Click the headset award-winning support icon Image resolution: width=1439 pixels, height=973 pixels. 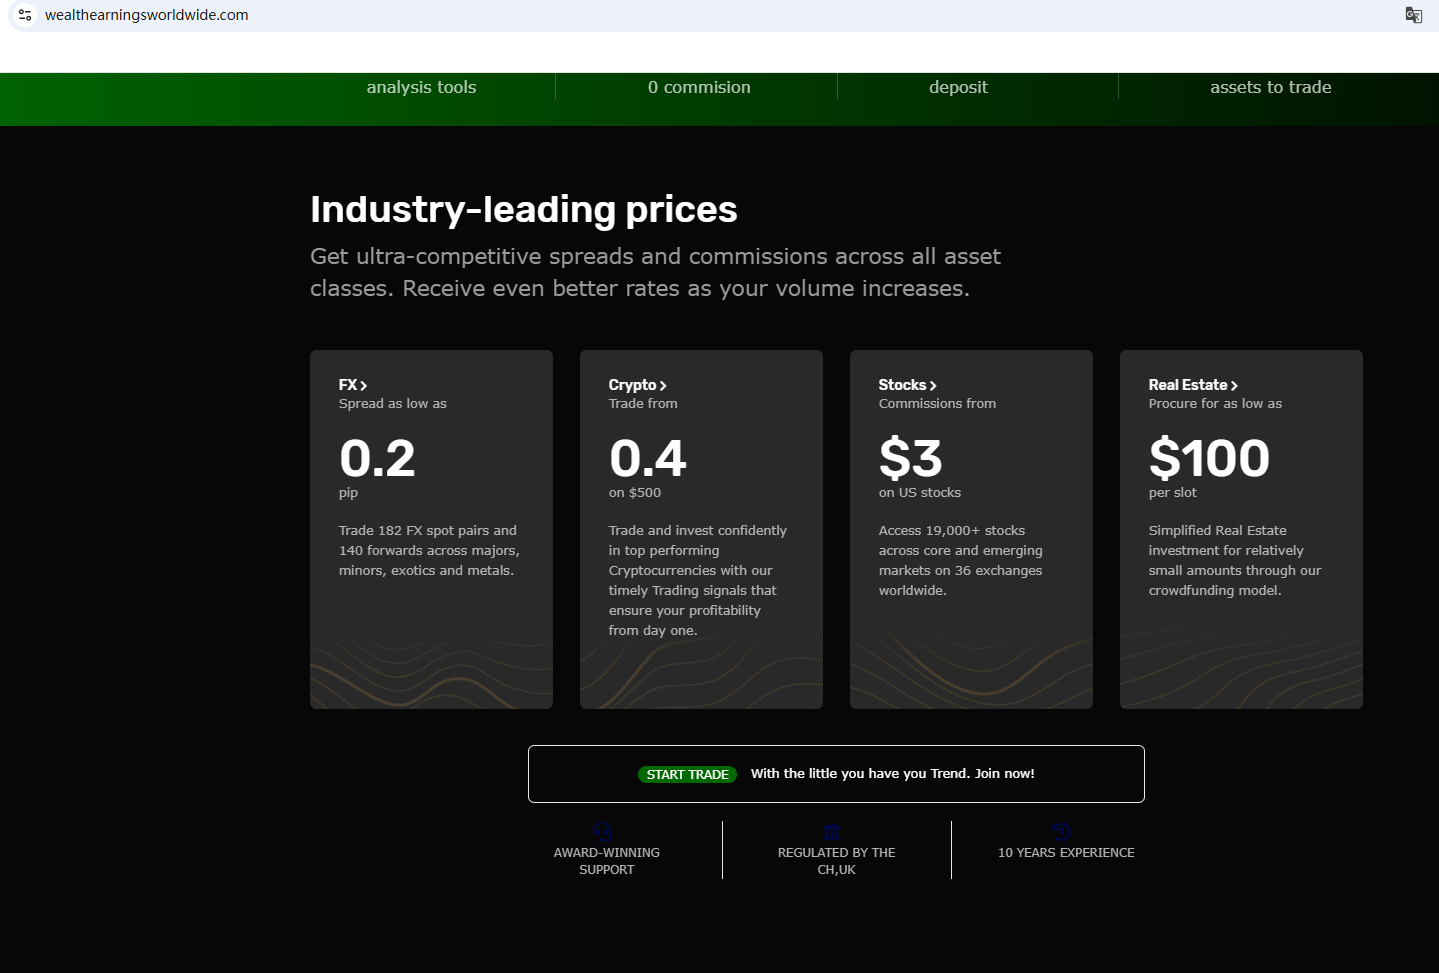pyautogui.click(x=602, y=832)
